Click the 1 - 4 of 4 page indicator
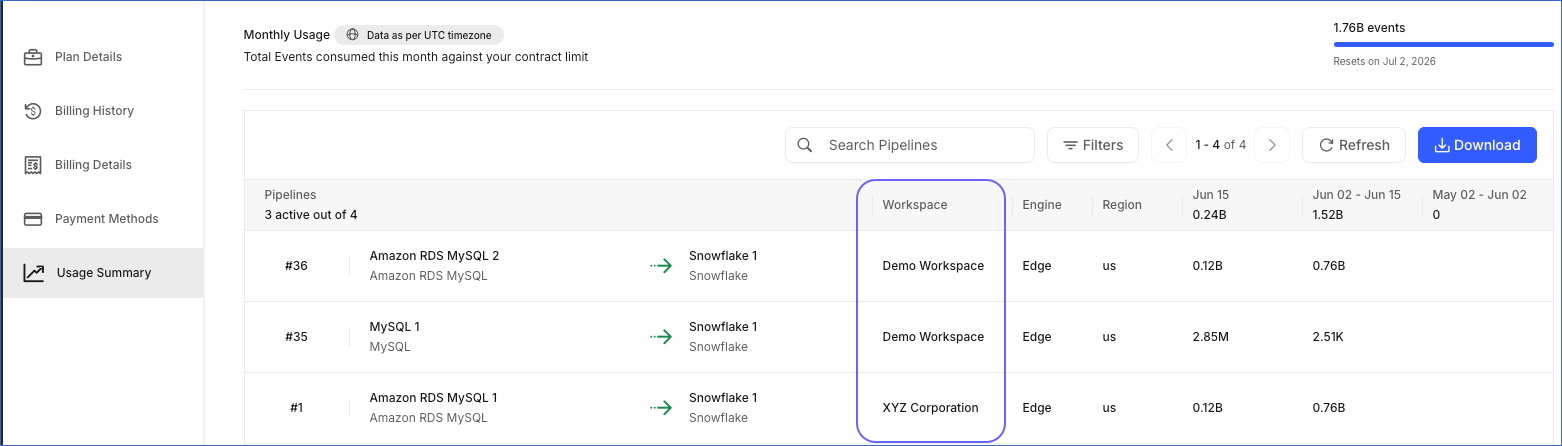The width and height of the screenshot is (1562, 446). point(1221,145)
